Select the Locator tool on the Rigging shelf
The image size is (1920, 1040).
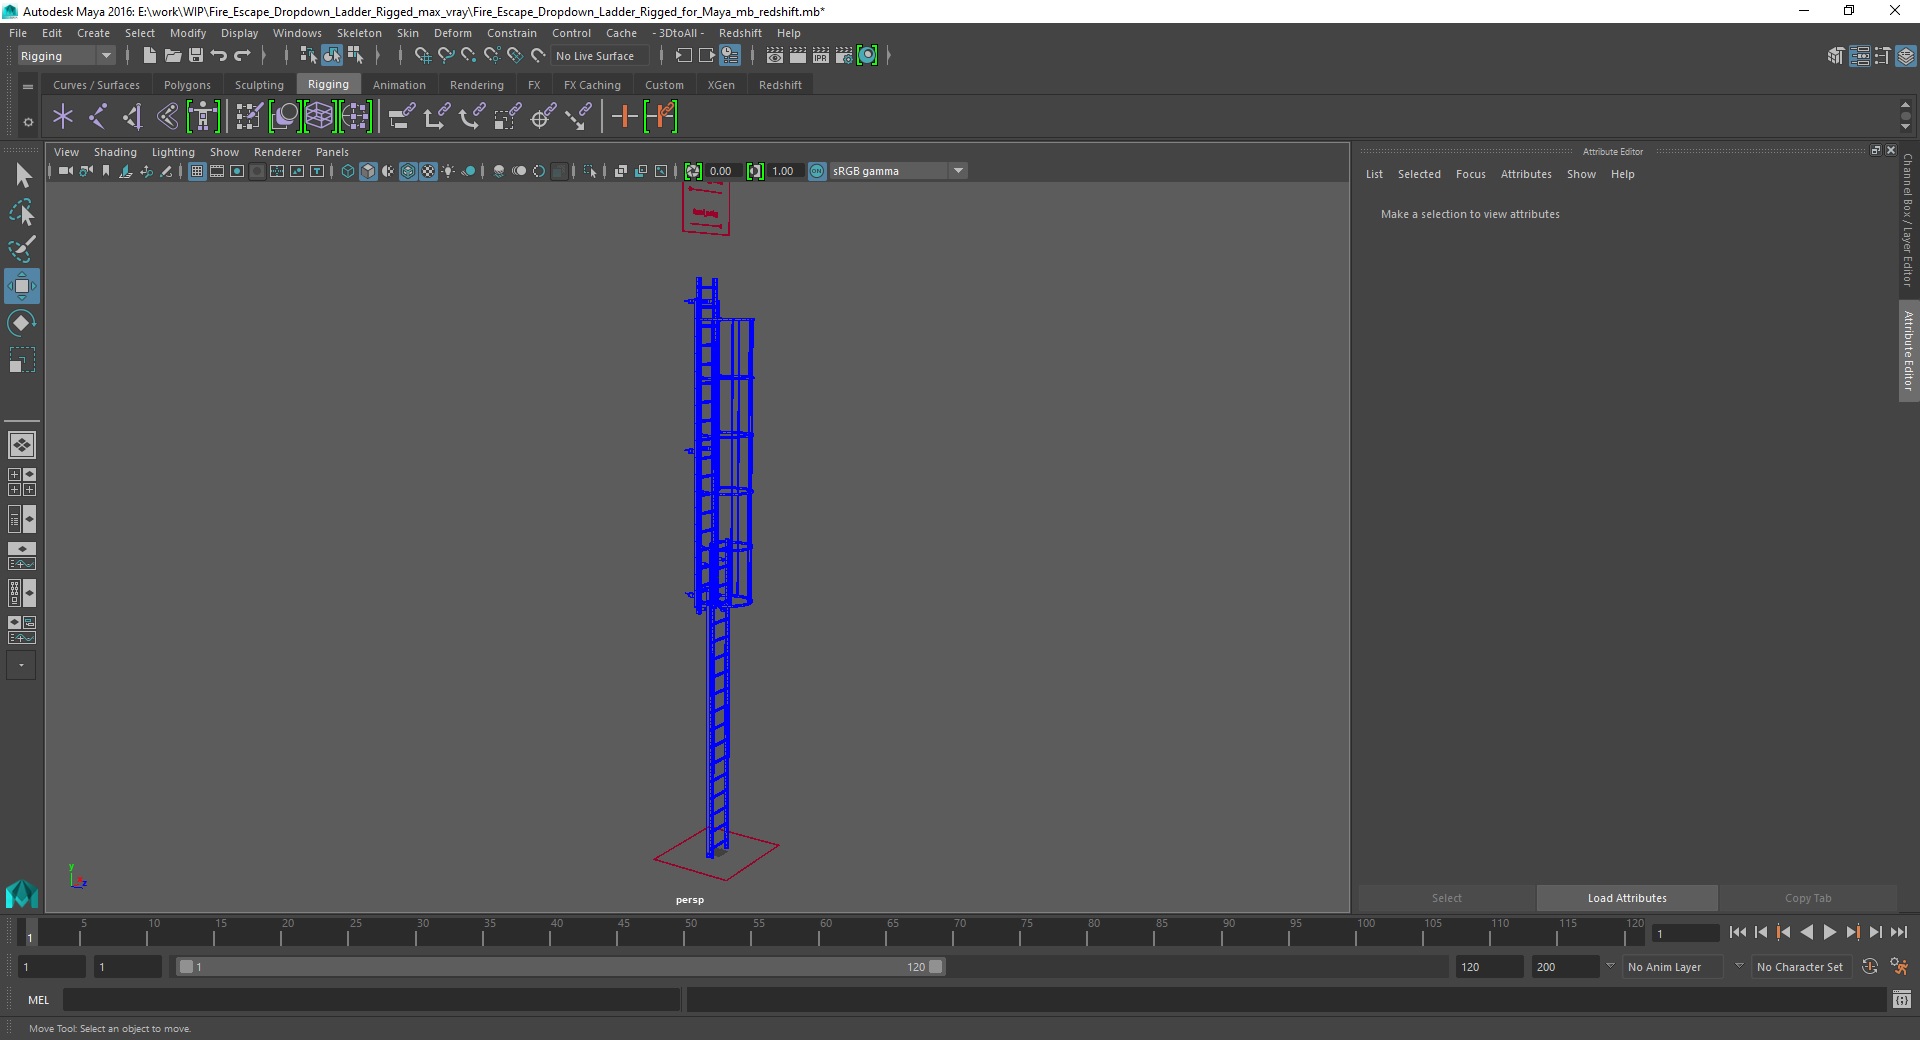tap(63, 117)
